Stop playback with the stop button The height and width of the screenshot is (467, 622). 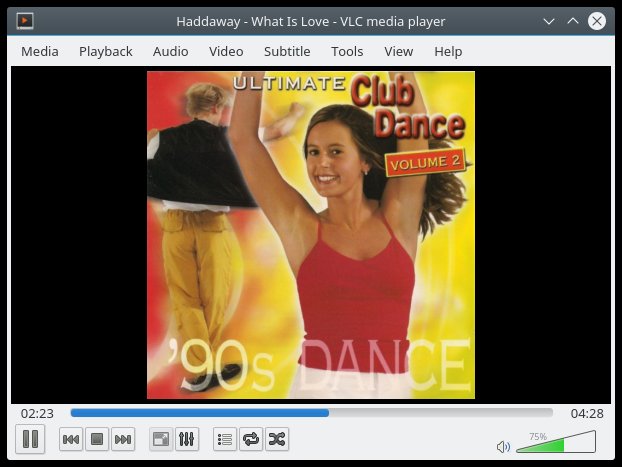pos(97,439)
